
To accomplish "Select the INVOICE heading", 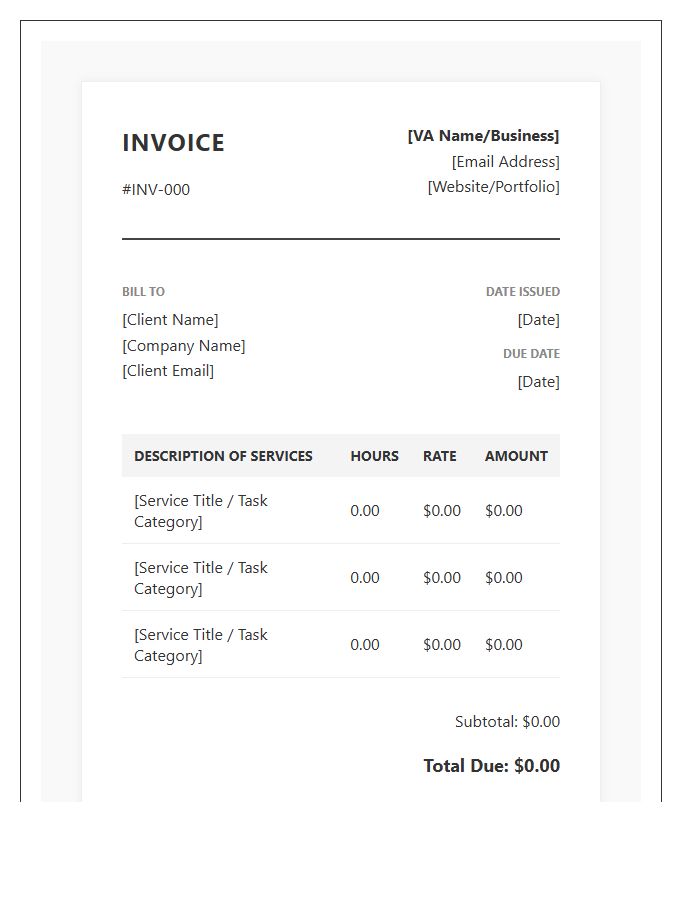I will [173, 143].
